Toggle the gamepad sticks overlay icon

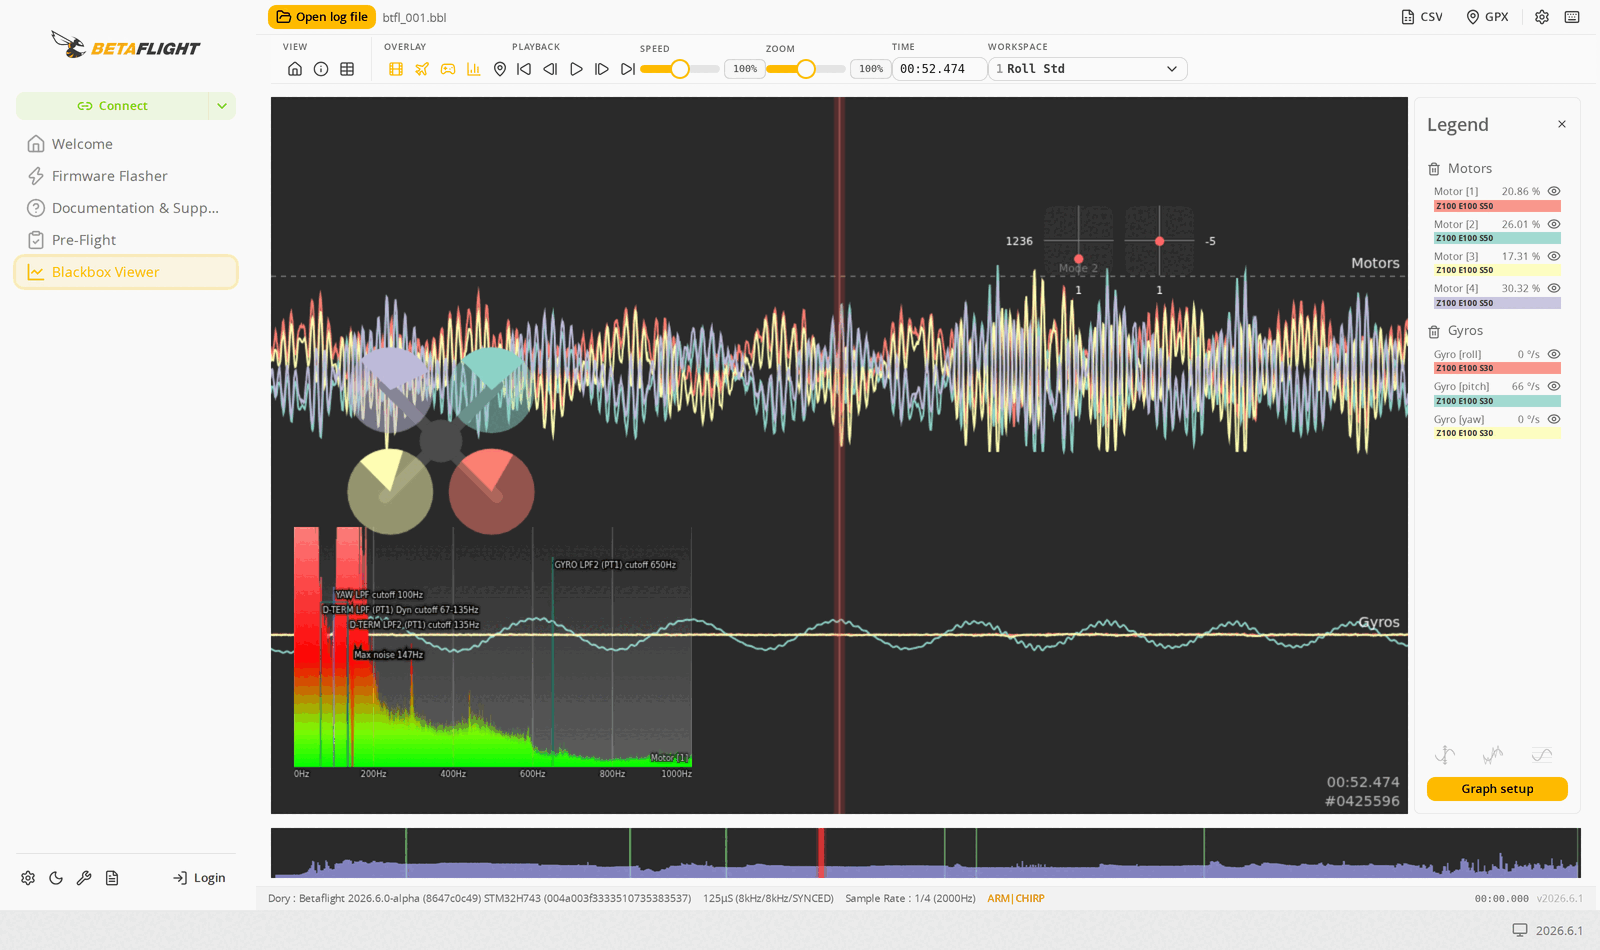(448, 69)
